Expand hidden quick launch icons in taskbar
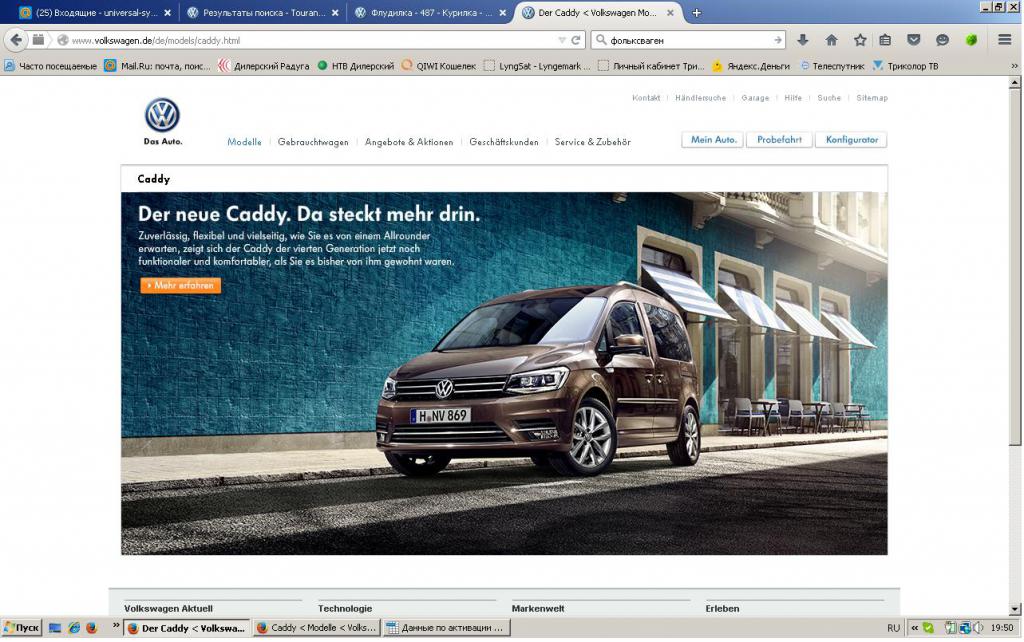Viewport: 1024px width, 642px height. tap(116, 626)
